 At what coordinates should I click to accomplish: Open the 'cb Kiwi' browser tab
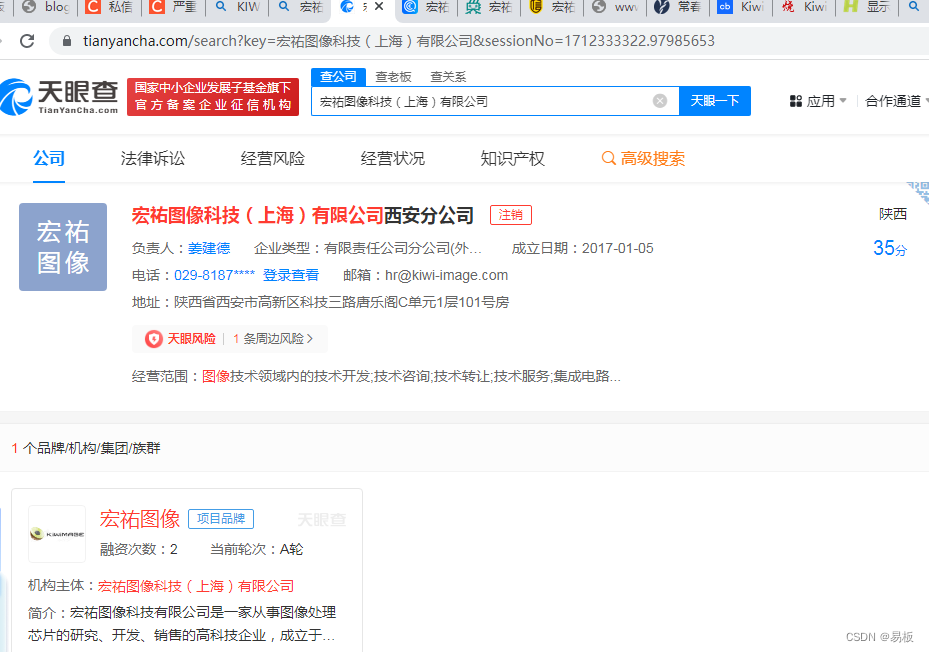[742, 7]
